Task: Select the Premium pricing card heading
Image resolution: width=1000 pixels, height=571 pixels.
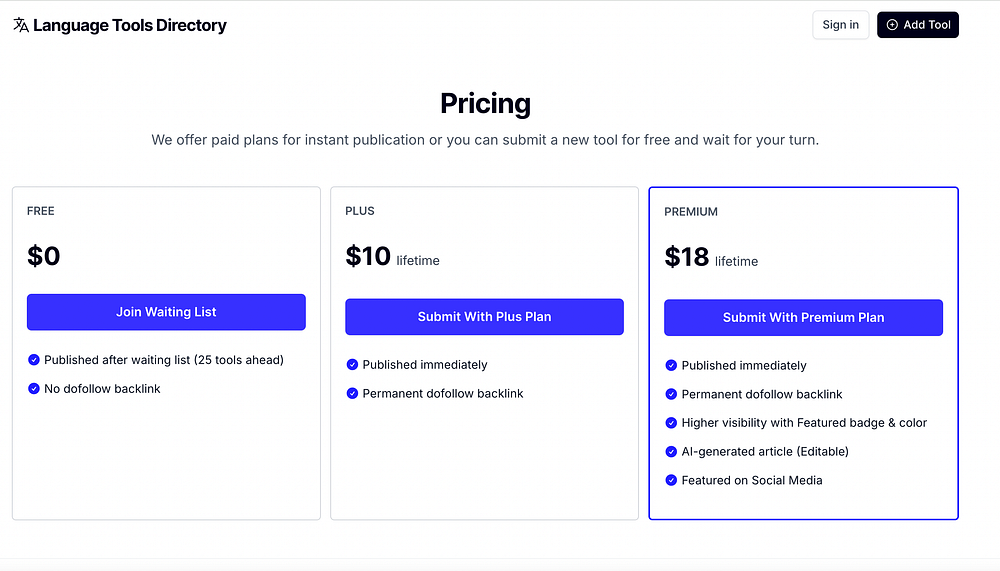Action: pos(691,212)
